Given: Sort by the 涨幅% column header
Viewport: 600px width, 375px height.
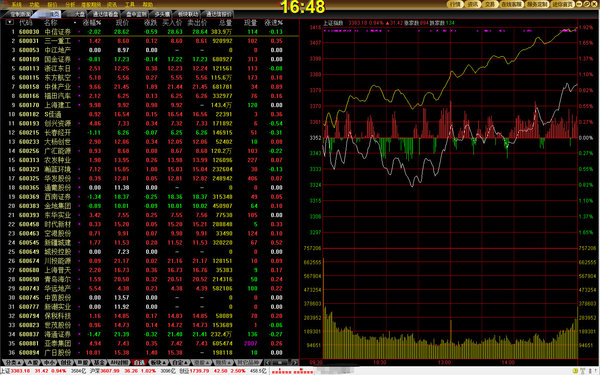Looking at the screenshot, I should (x=92, y=23).
